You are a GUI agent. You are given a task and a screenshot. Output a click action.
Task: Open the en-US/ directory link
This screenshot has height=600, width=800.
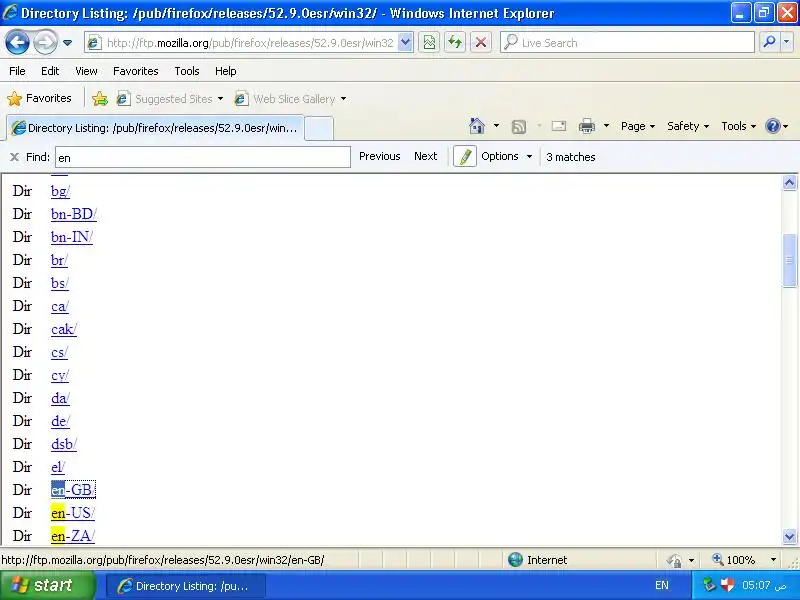(x=73, y=513)
